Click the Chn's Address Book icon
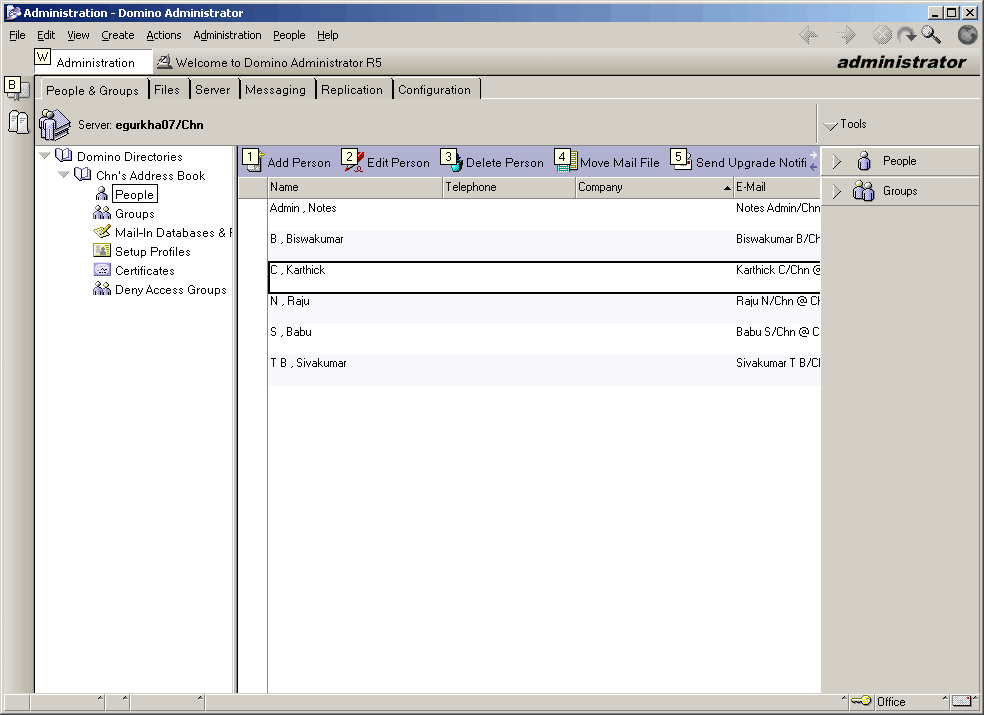 pyautogui.click(x=83, y=175)
